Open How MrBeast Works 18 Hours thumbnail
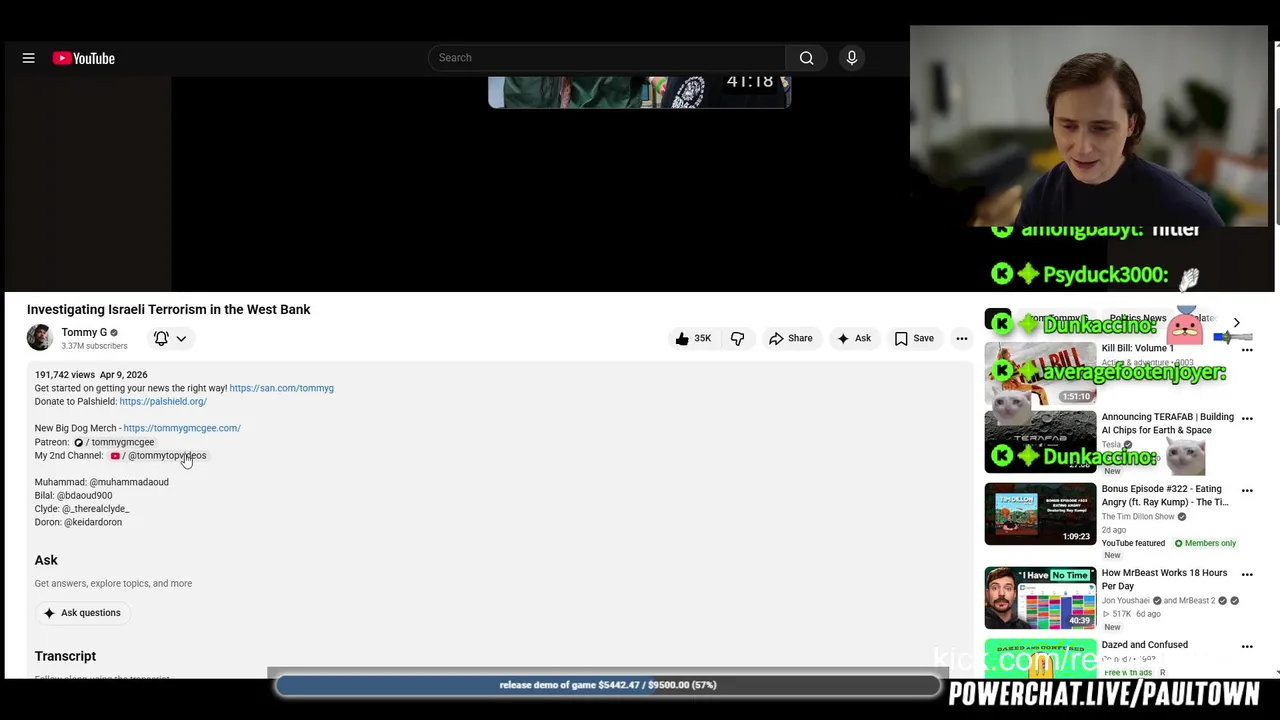1280x720 pixels. (1040, 598)
